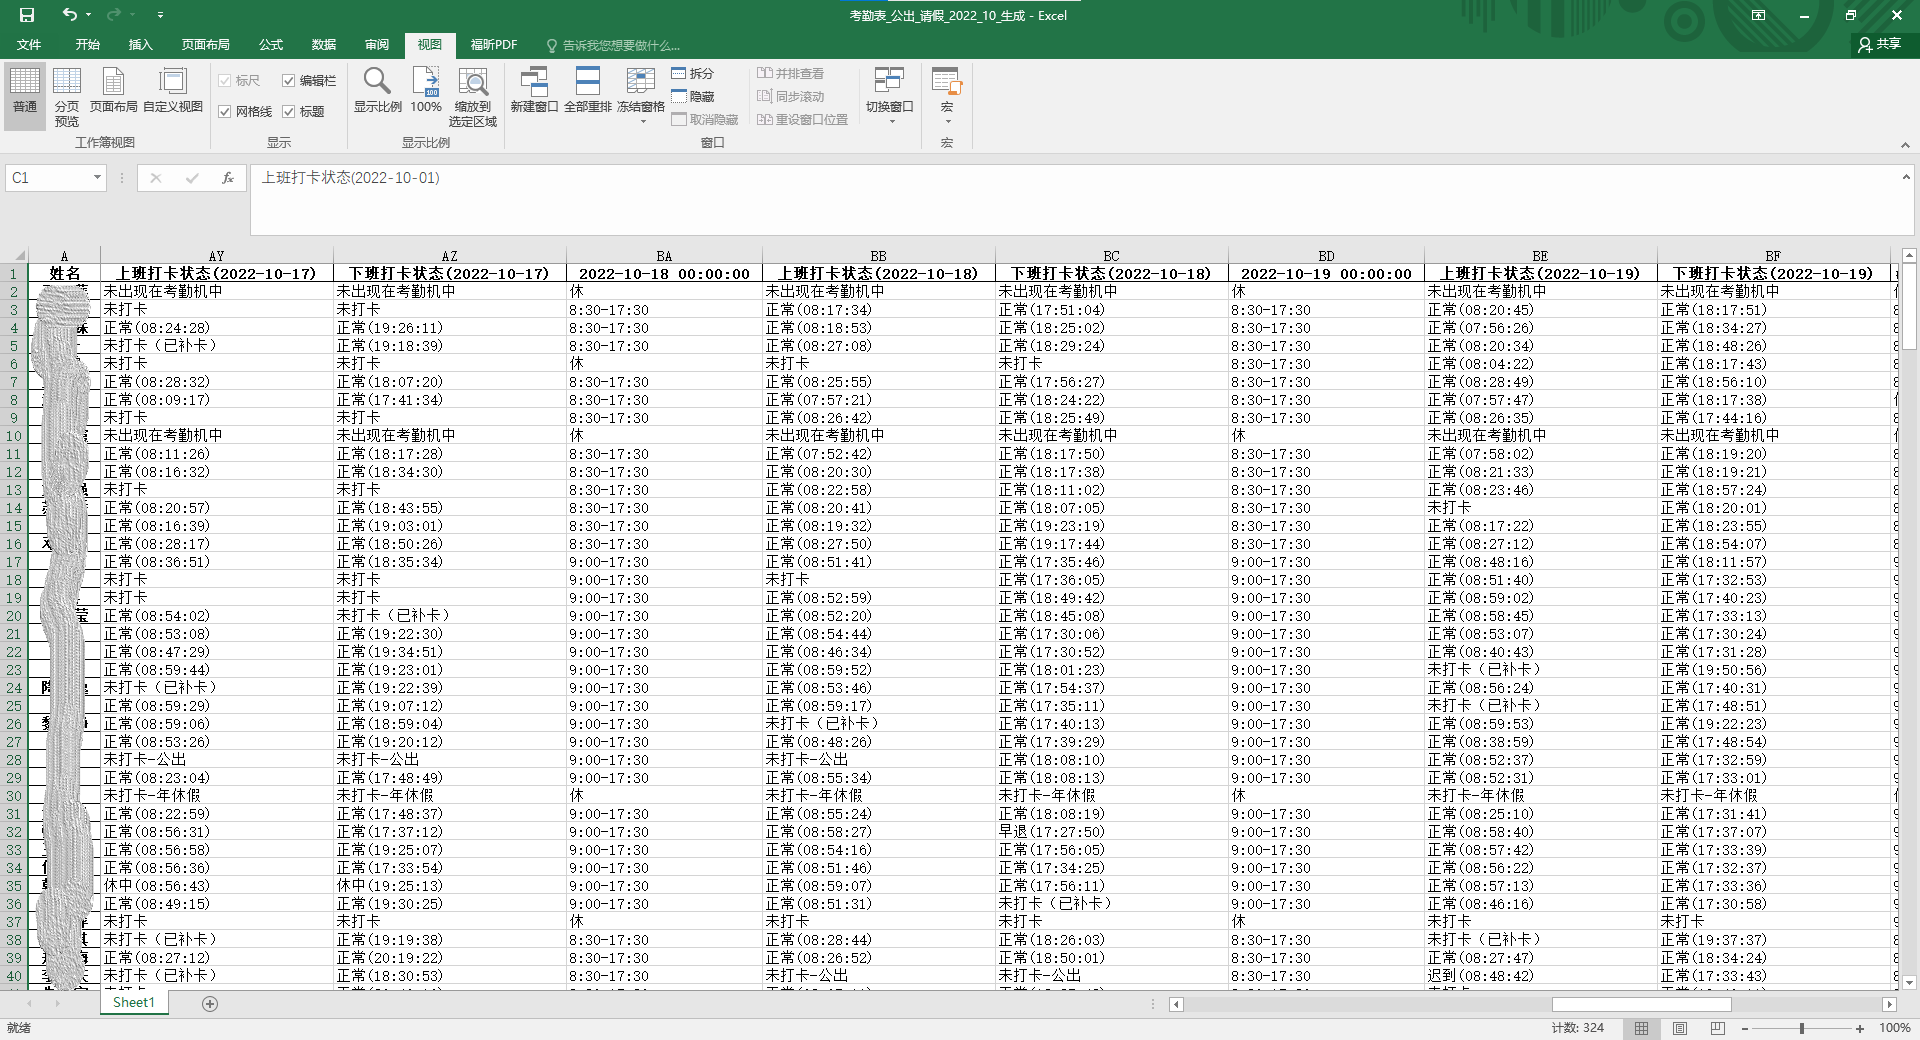Switch to the Home (开始) tab

click(x=88, y=45)
